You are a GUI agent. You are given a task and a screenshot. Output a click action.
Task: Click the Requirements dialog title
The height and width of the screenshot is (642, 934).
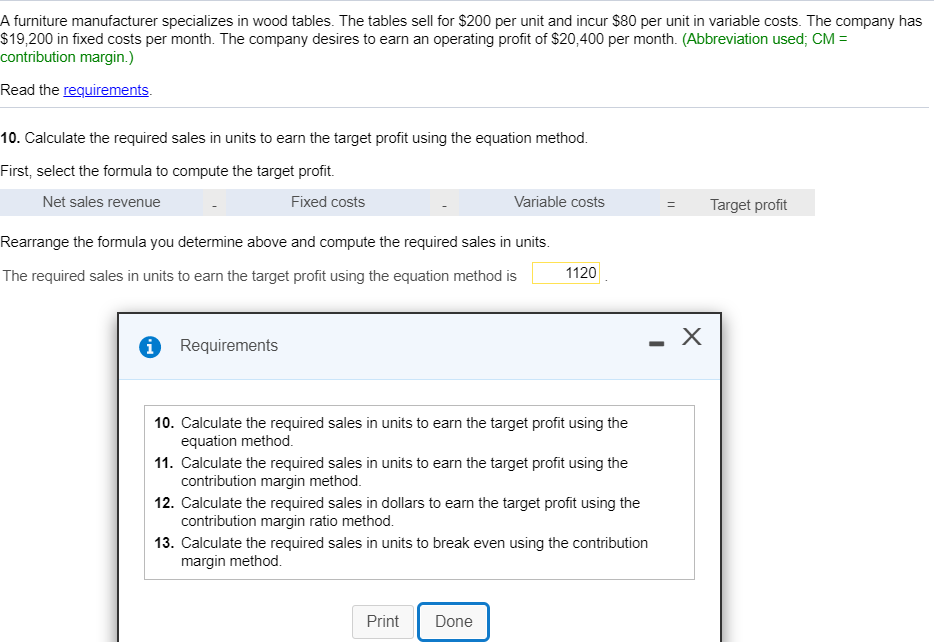(x=229, y=345)
